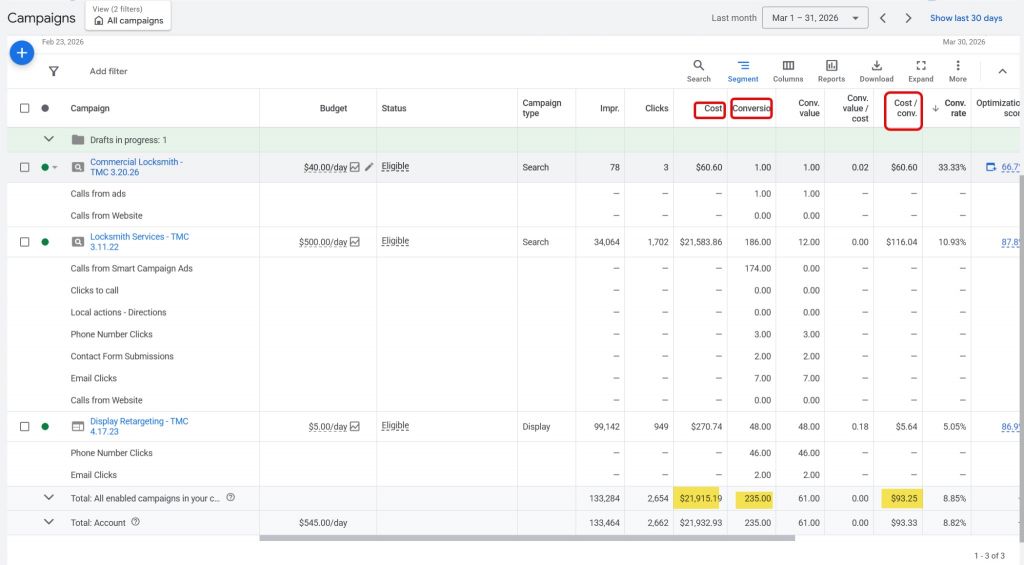Open Display Retargeting - TMC 4.17.23 campaign
Image resolution: width=1024 pixels, height=565 pixels.
[139, 427]
